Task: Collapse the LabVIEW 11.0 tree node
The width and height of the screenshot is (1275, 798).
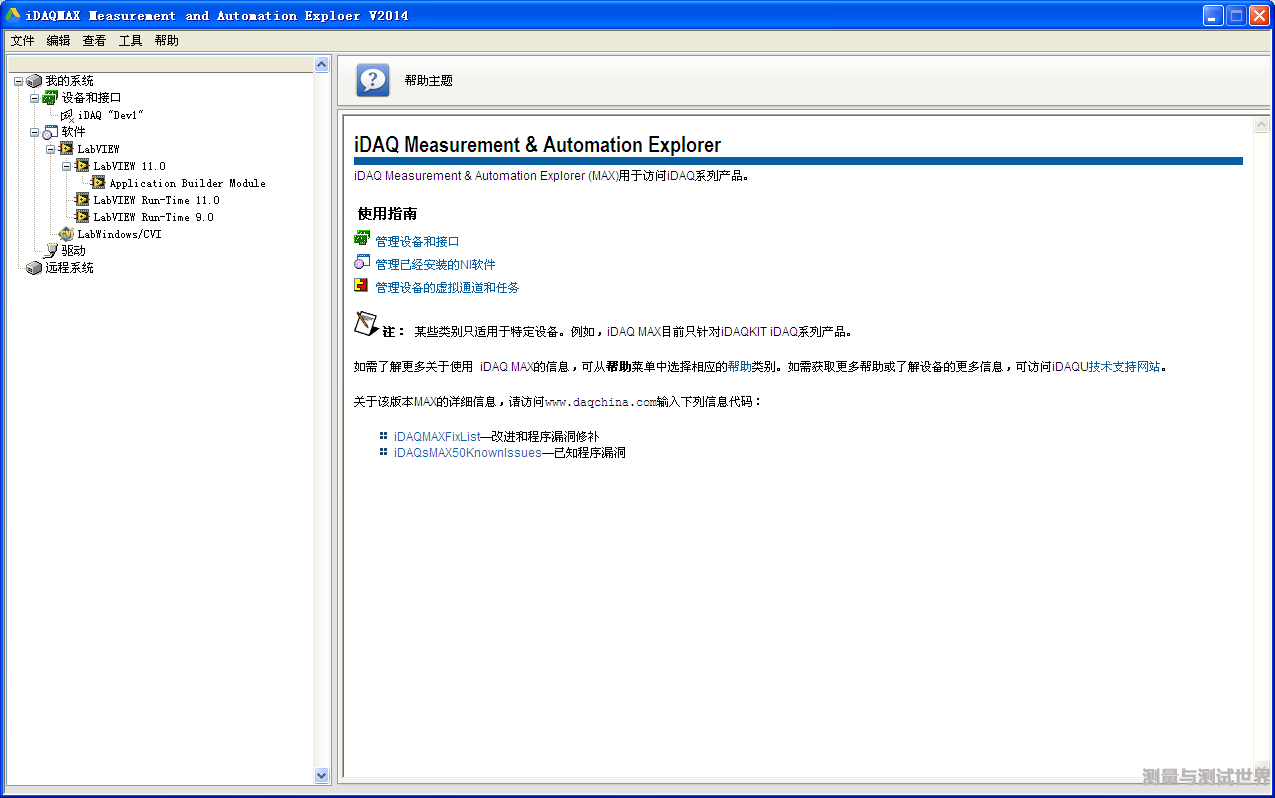Action: pos(66,166)
